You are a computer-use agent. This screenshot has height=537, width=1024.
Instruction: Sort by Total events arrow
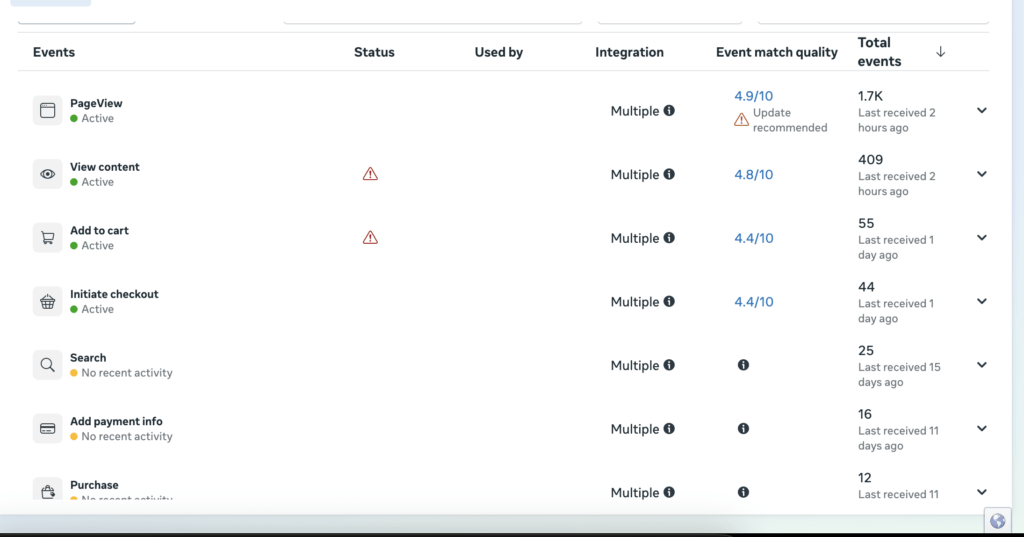[x=940, y=52]
